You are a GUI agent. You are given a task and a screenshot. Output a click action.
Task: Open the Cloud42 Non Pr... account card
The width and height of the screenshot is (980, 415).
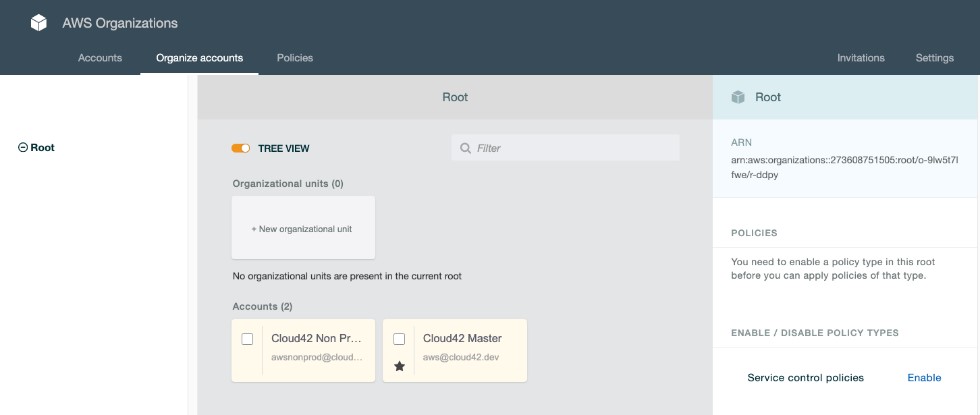coord(303,351)
